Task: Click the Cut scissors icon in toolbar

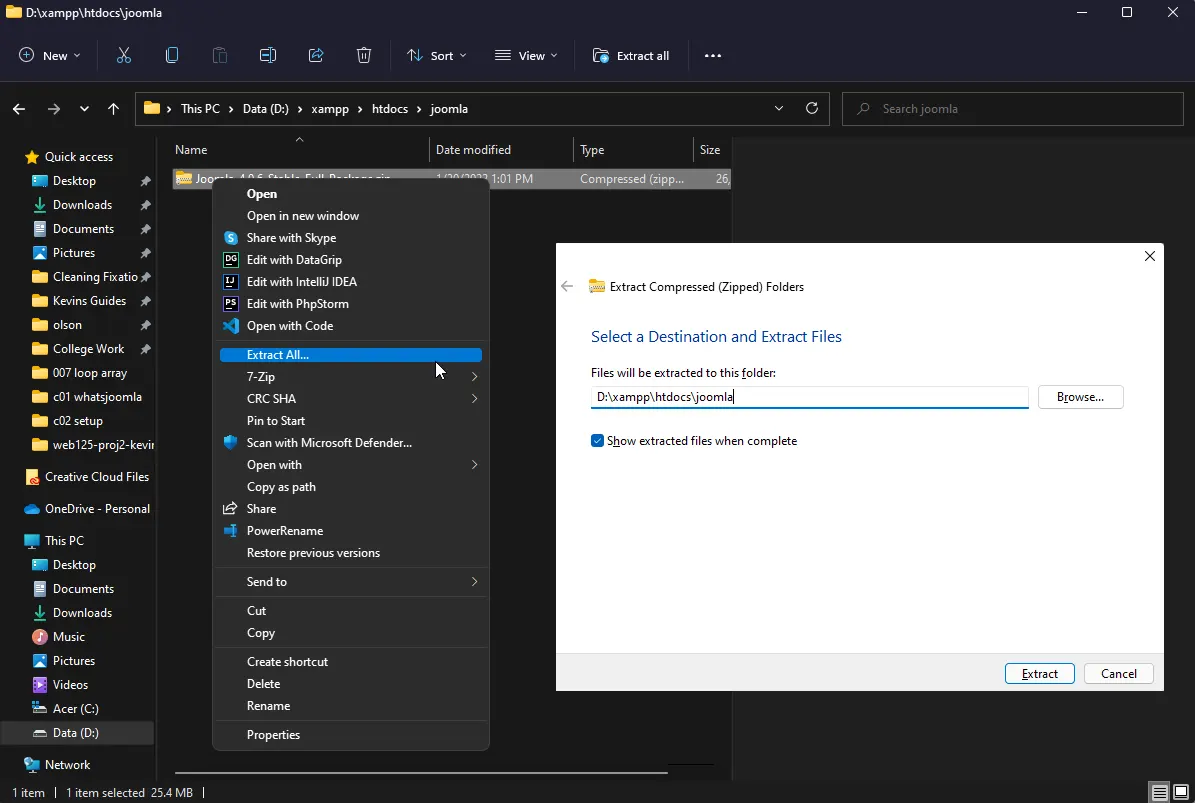Action: click(124, 56)
